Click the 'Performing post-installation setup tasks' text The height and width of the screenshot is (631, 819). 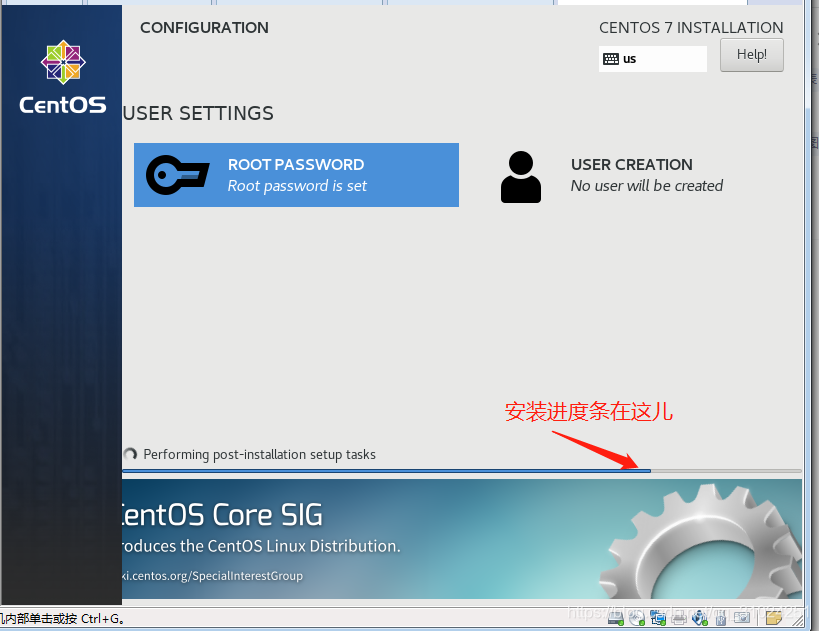pyautogui.click(x=260, y=454)
